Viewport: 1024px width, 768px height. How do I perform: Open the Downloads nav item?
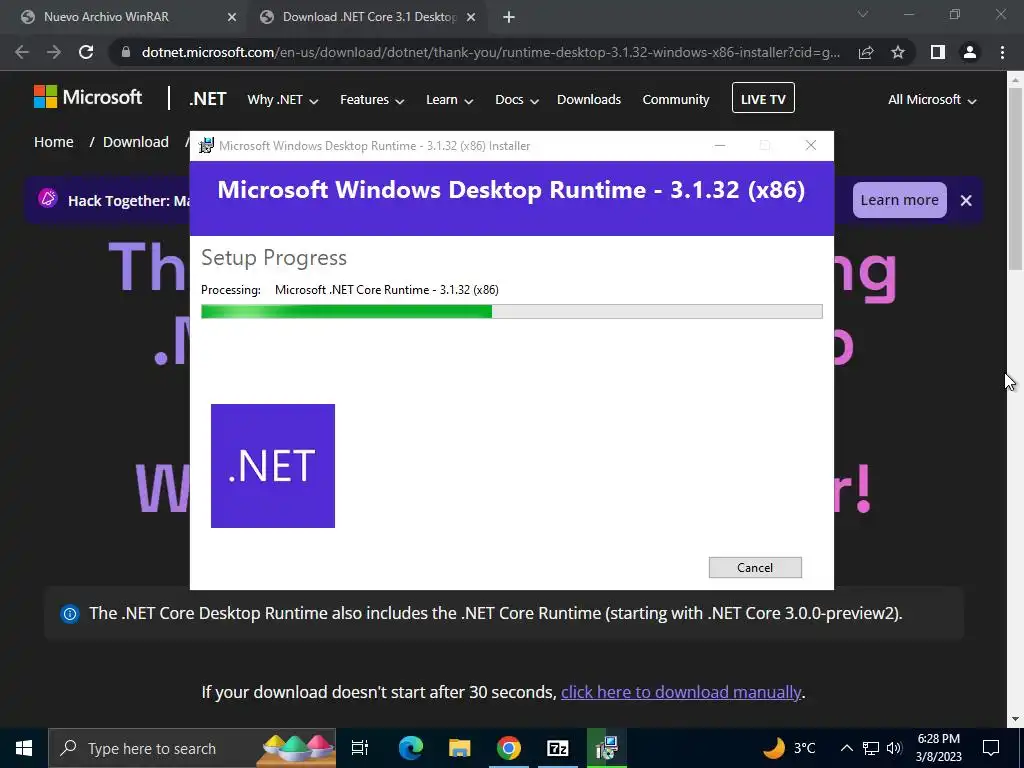pyautogui.click(x=589, y=99)
